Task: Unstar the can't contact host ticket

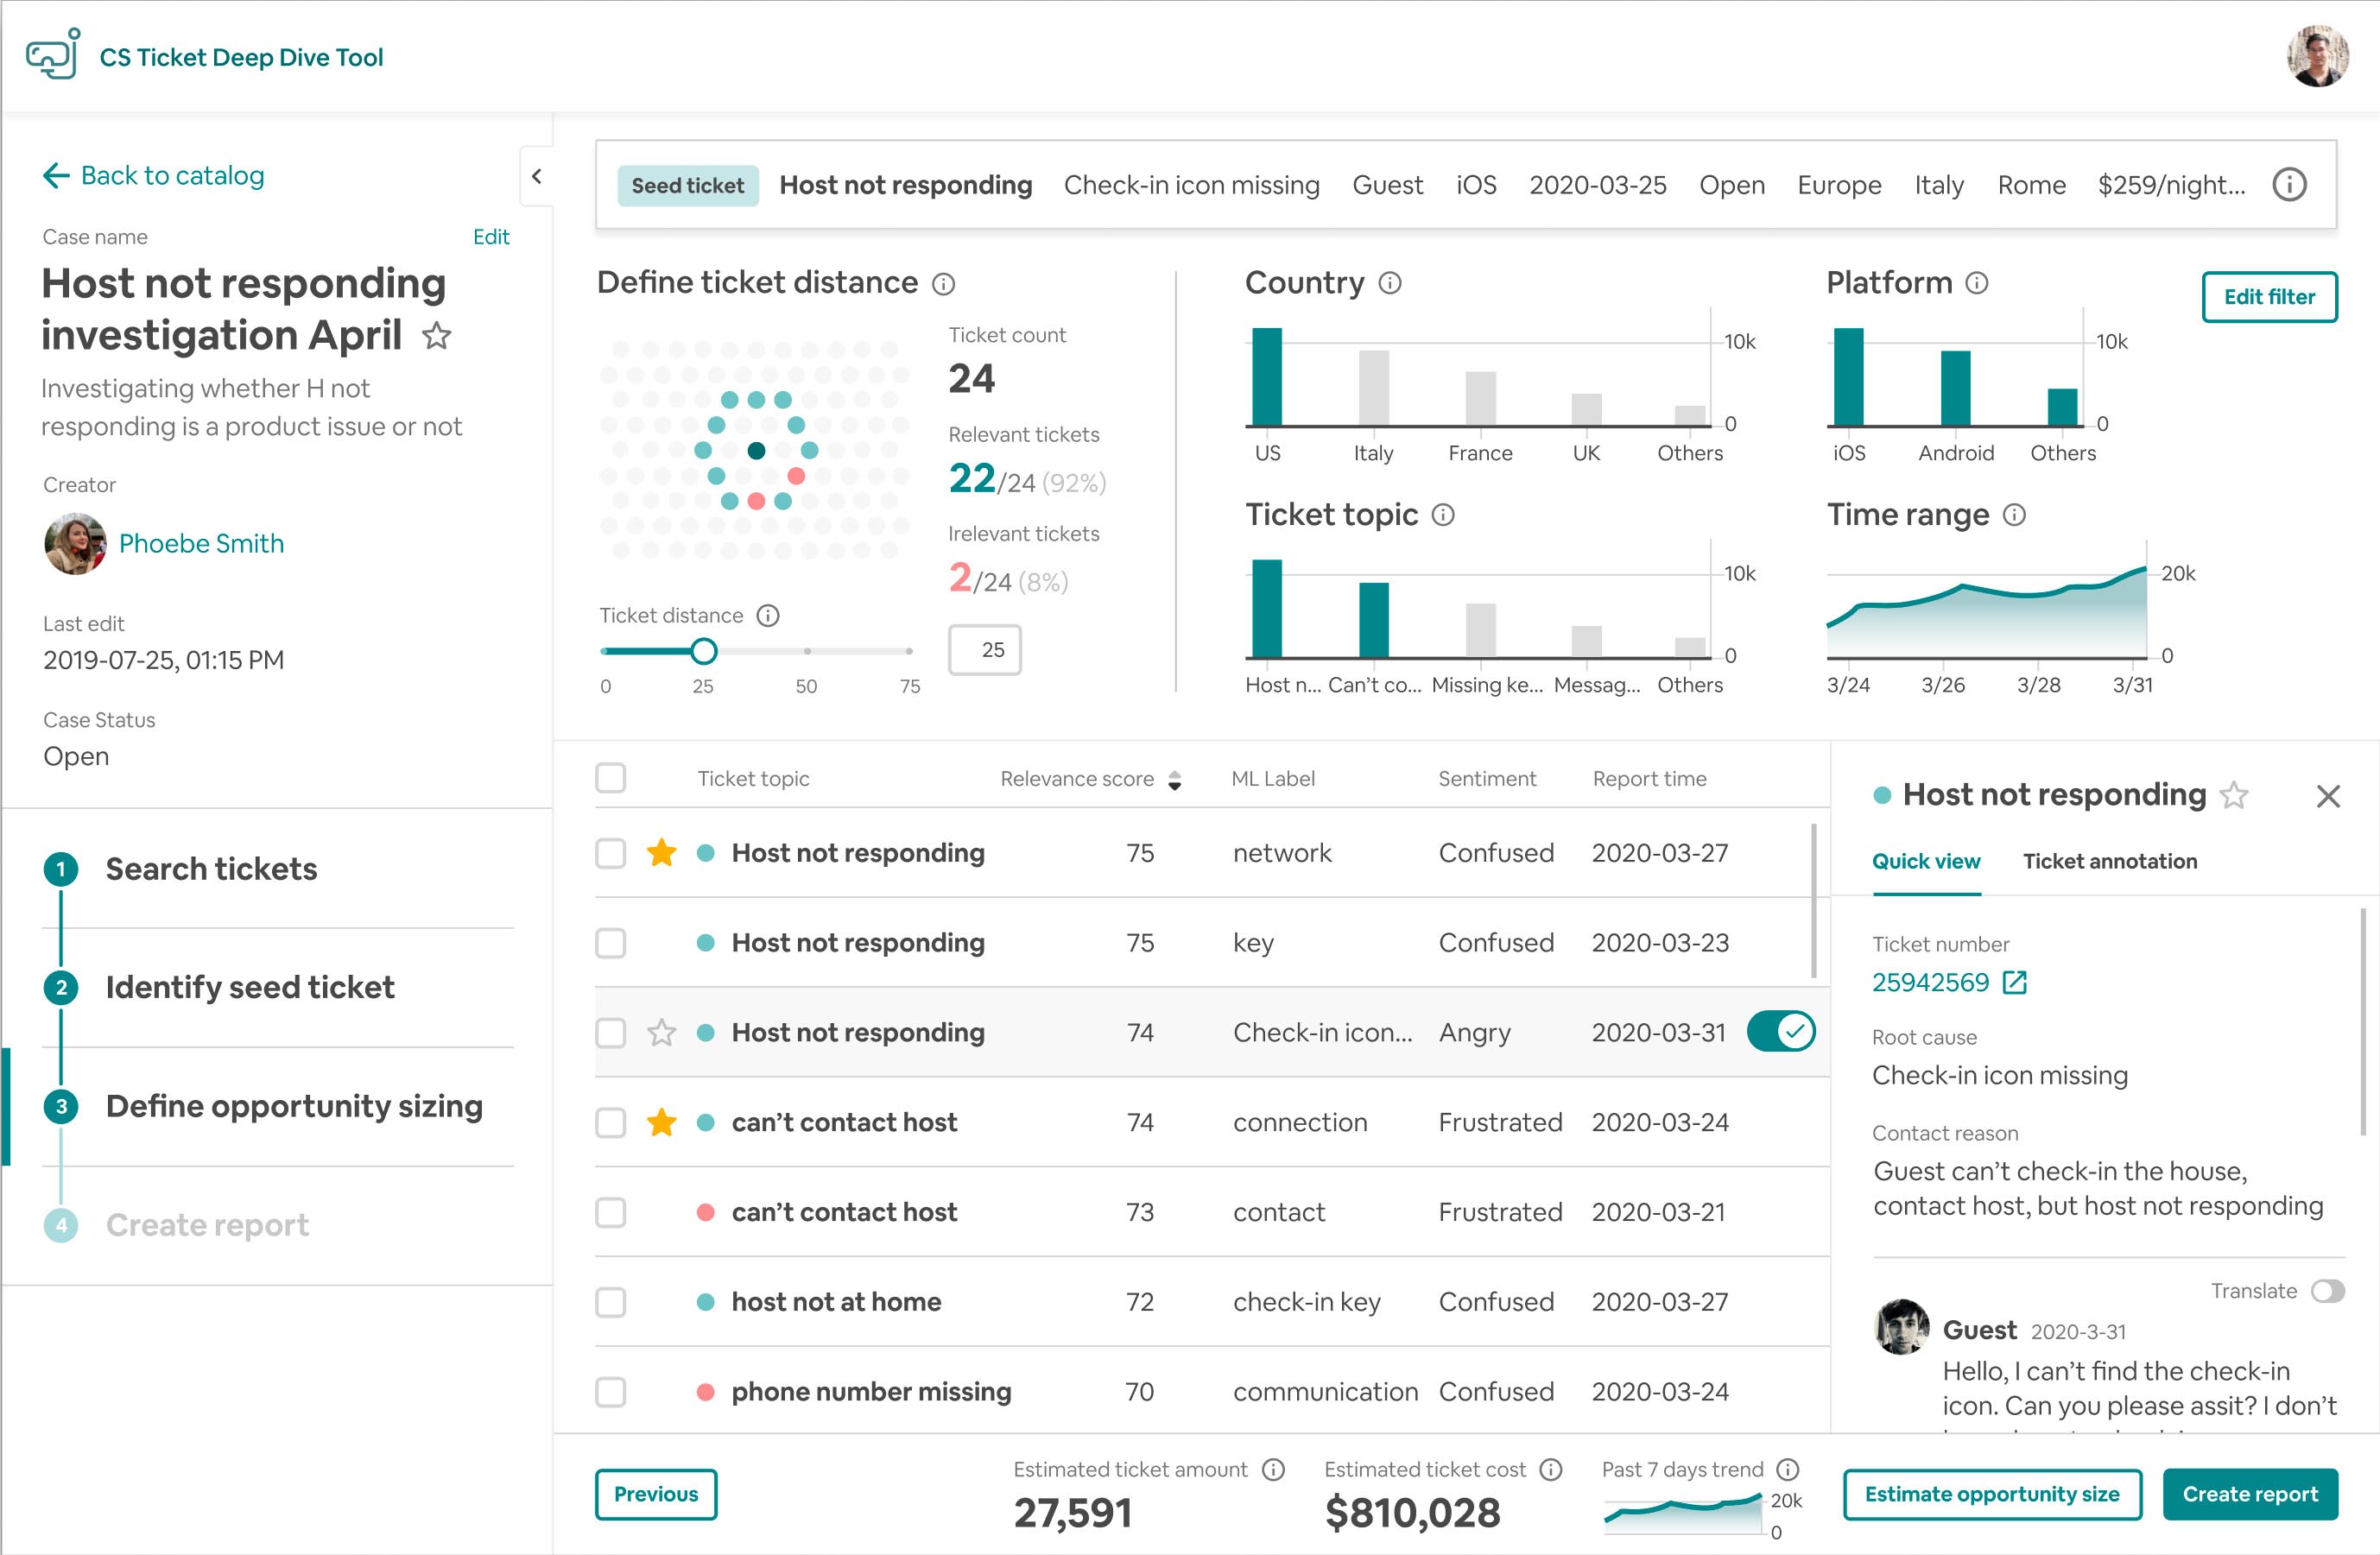Action: 661,1122
